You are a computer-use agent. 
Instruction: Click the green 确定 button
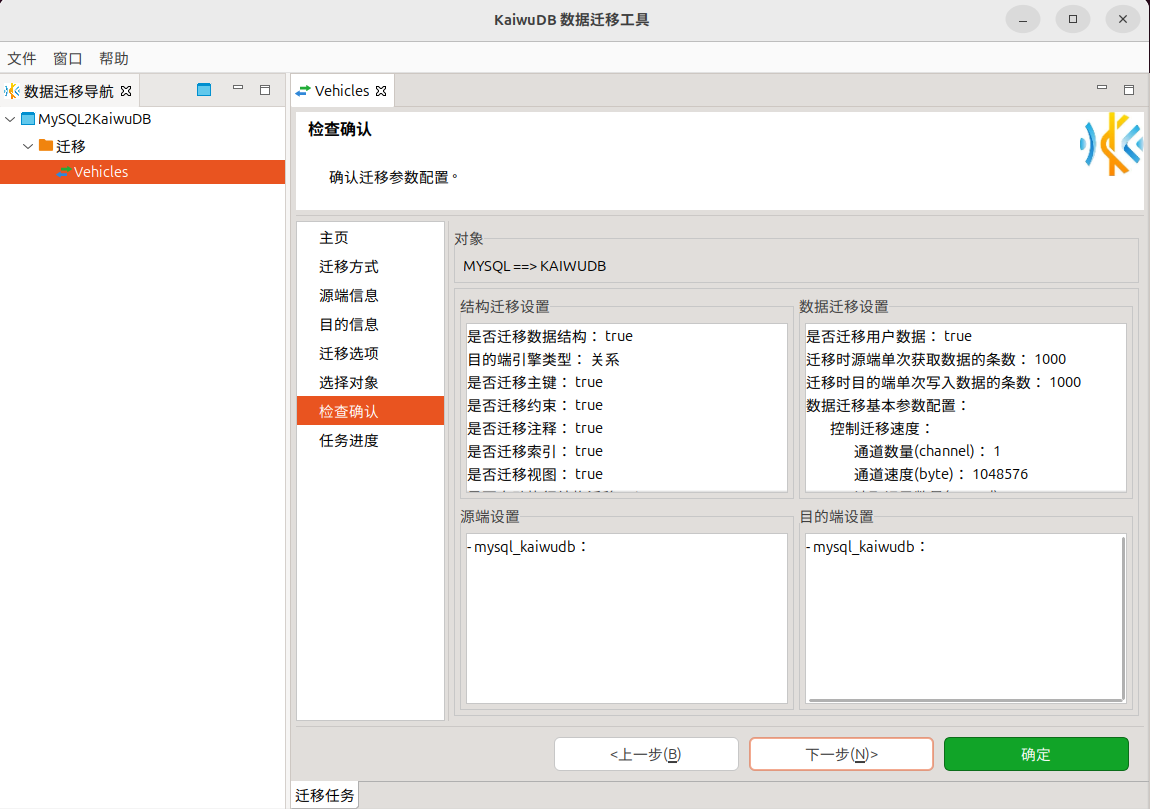(1036, 754)
